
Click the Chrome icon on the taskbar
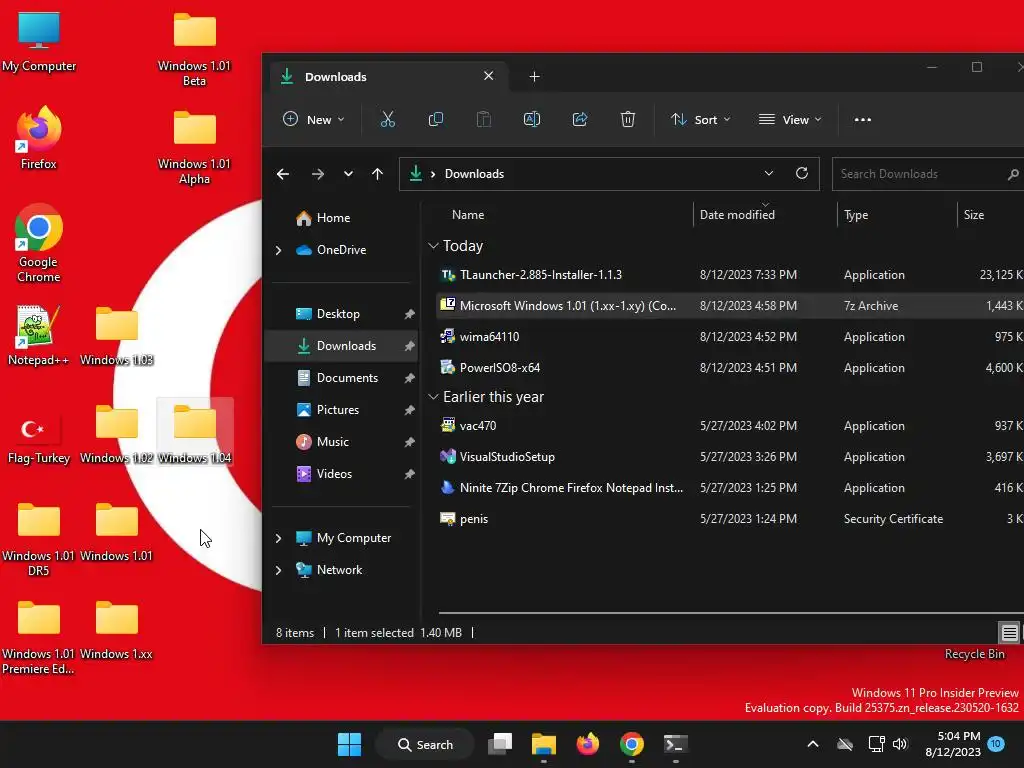pyautogui.click(x=632, y=744)
